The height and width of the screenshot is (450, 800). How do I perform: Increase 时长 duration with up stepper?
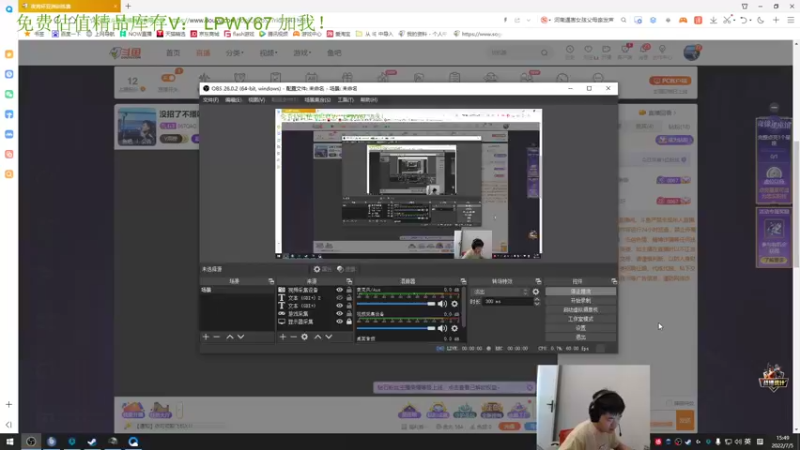(x=537, y=299)
